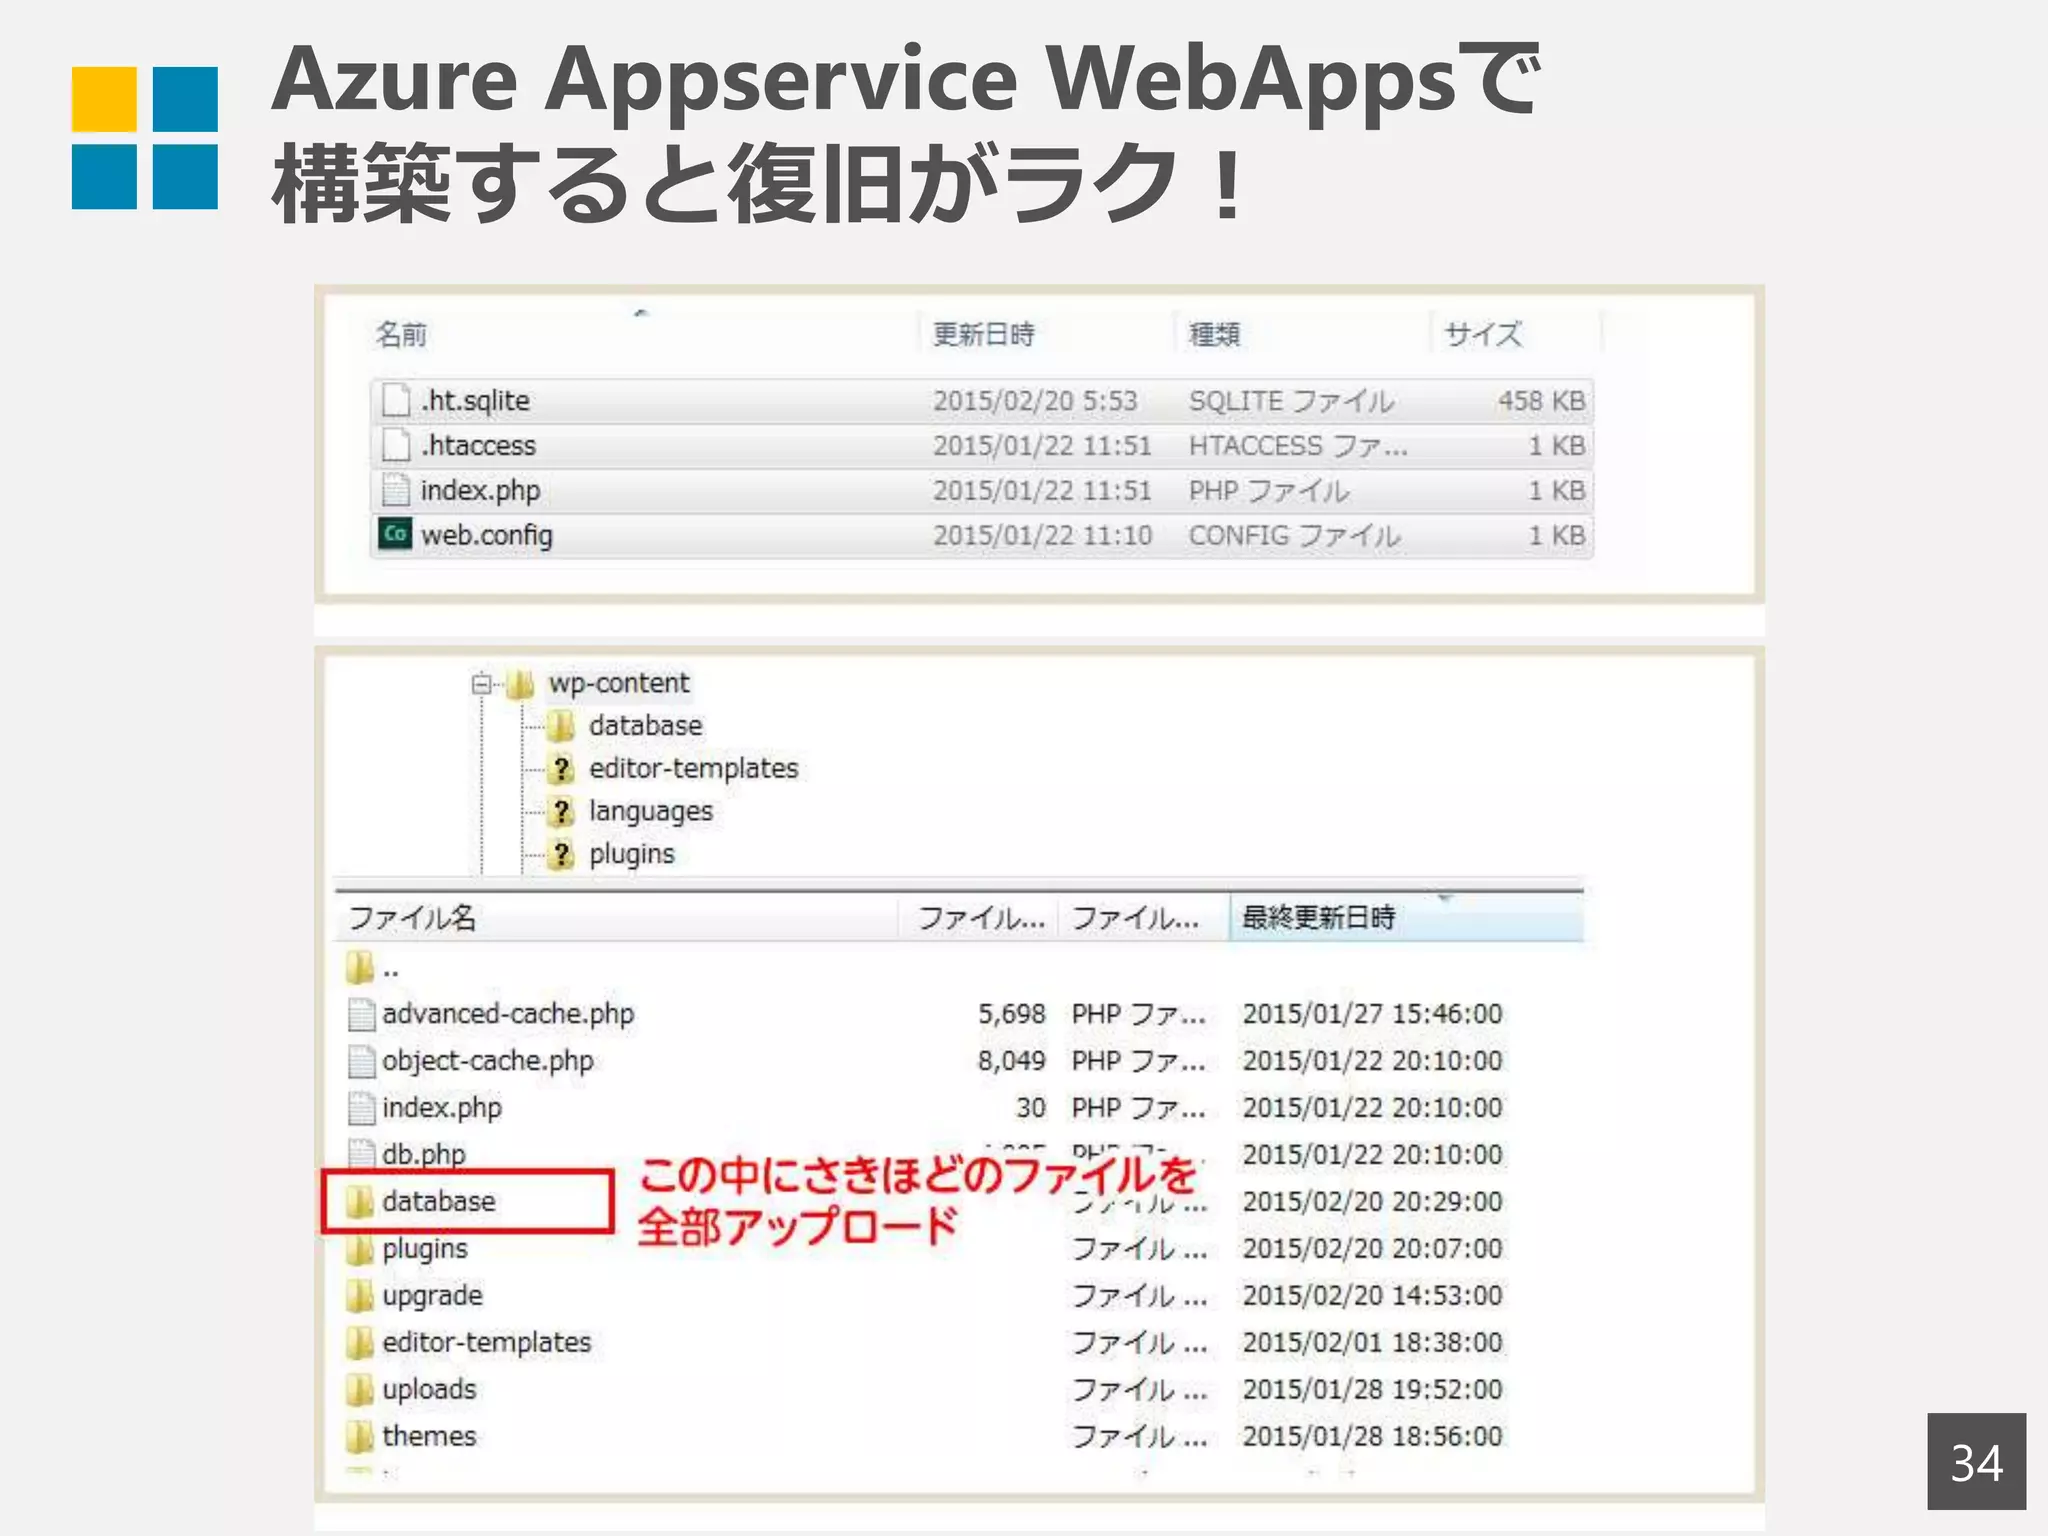Click the languages question-mark folder icon
This screenshot has height=1536, width=2048.
pyautogui.click(x=562, y=812)
